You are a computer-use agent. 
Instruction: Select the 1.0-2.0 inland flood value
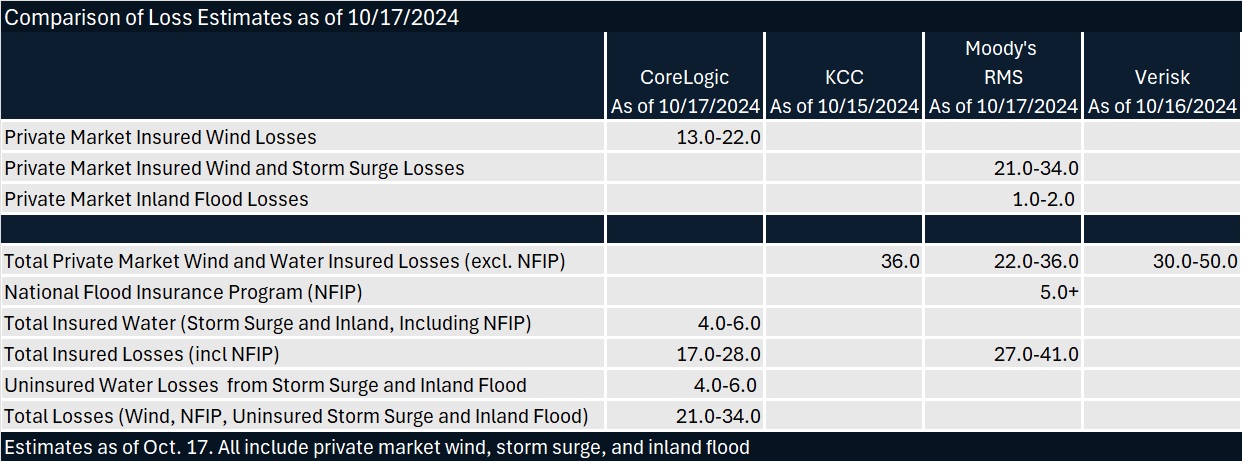pyautogui.click(x=1043, y=199)
